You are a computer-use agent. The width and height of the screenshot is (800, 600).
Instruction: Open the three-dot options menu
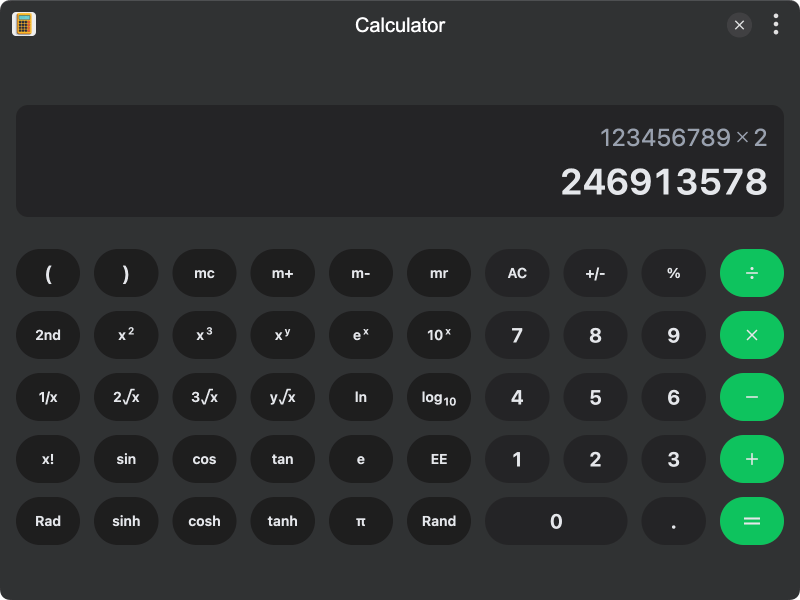point(775,25)
